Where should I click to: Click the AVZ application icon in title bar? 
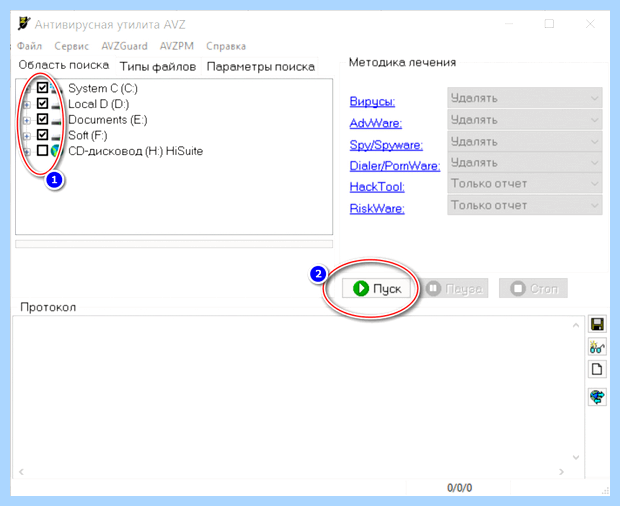[24, 24]
